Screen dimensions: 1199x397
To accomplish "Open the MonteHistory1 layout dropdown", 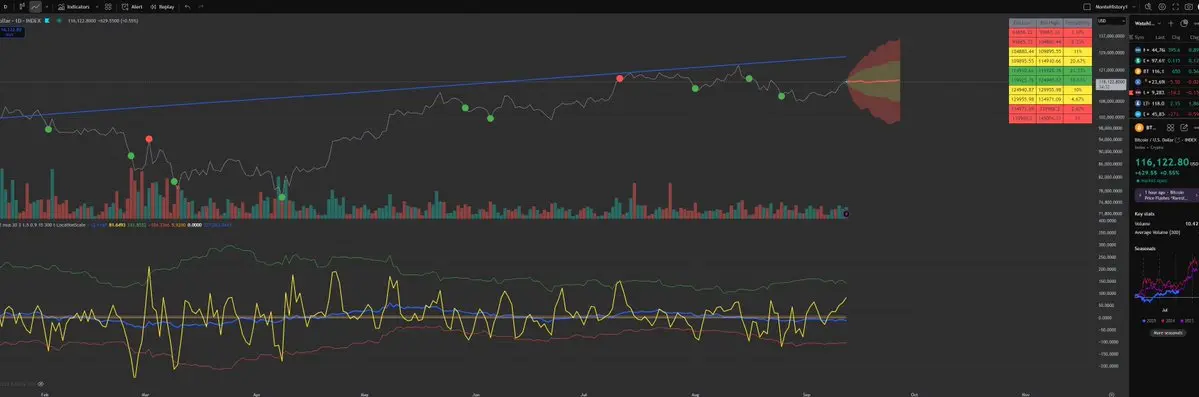I will pyautogui.click(x=1134, y=6).
